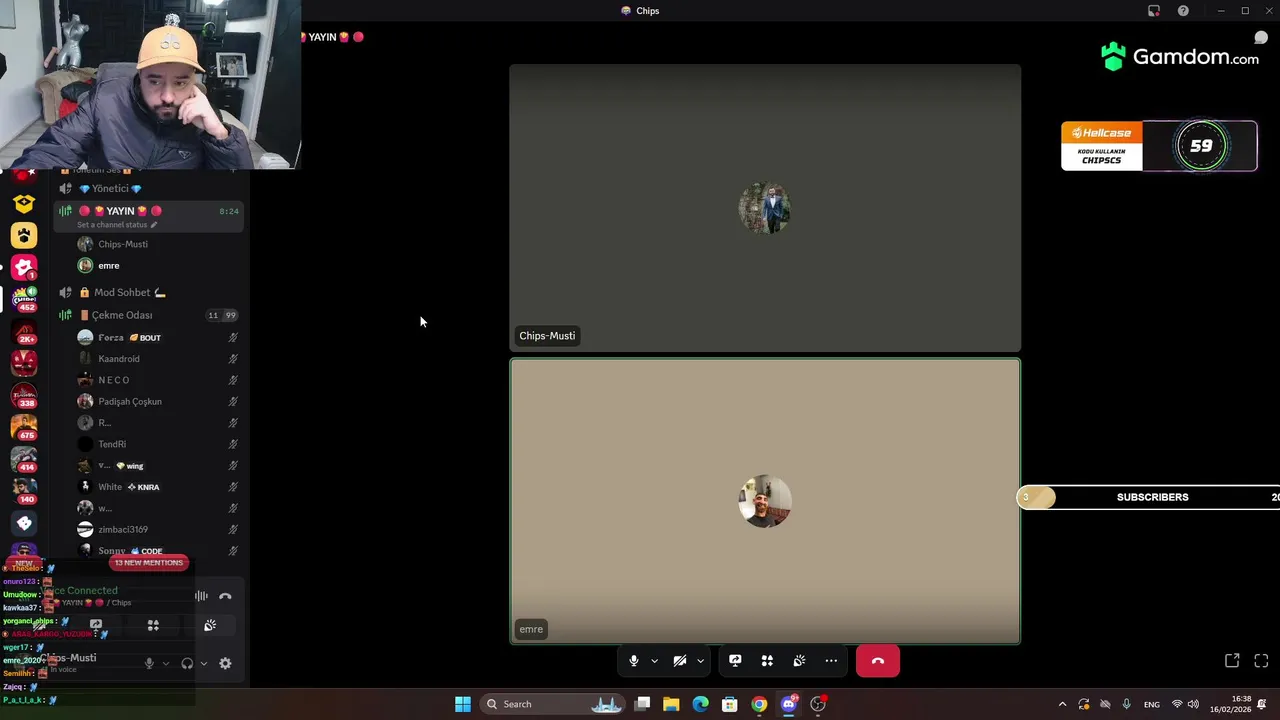The width and height of the screenshot is (1280, 720).
Task: Open Mod Sohbet locked voice channel
Action: 148,292
